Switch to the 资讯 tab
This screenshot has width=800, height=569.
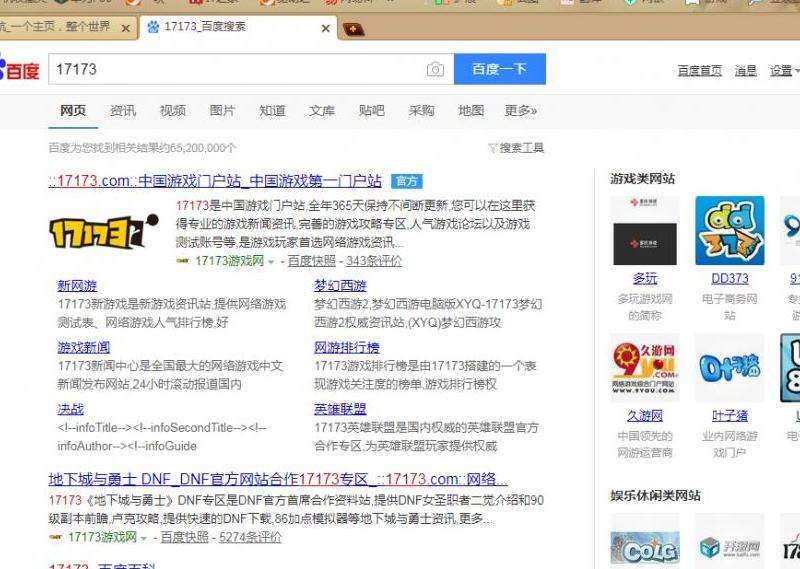123,110
